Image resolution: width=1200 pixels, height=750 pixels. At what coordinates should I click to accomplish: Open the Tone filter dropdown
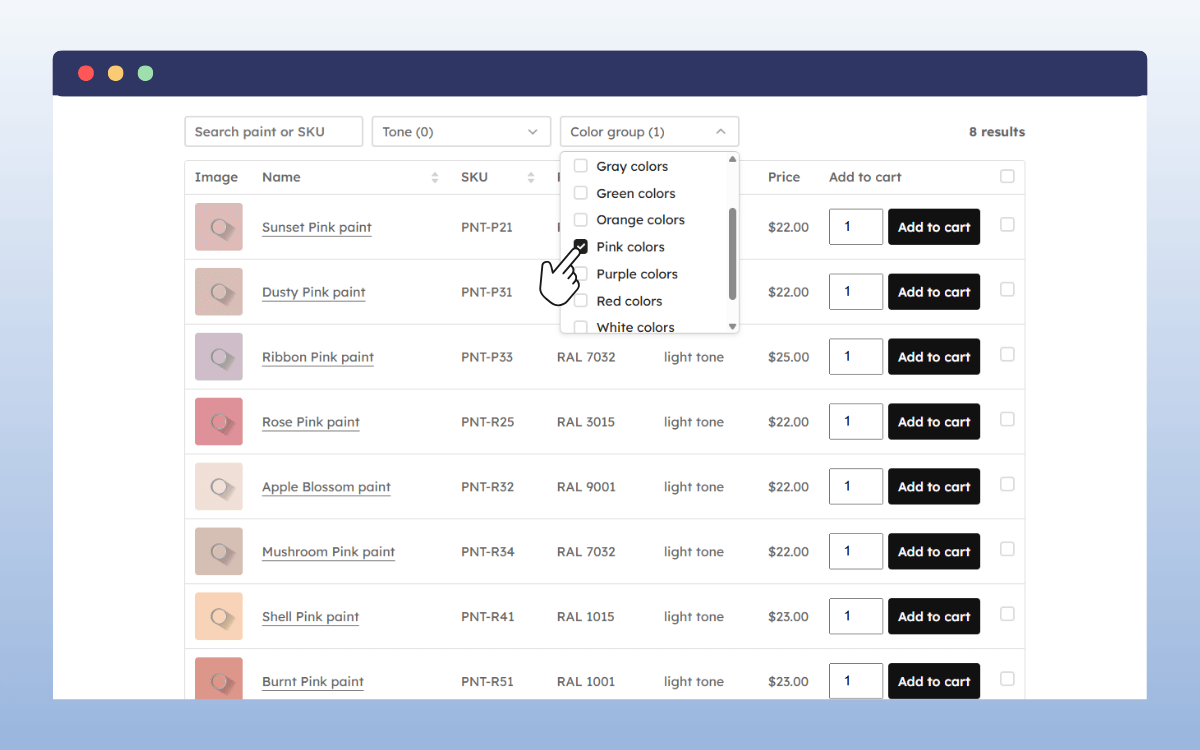pyautogui.click(x=460, y=131)
